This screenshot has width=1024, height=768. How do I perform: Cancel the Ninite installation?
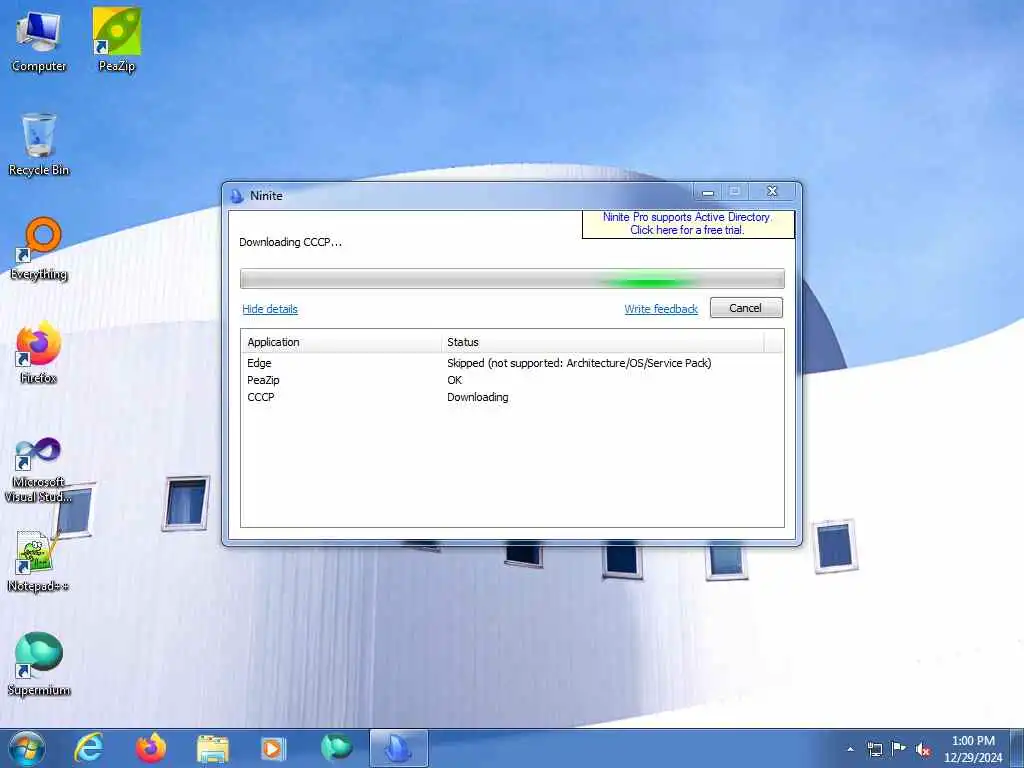click(746, 308)
